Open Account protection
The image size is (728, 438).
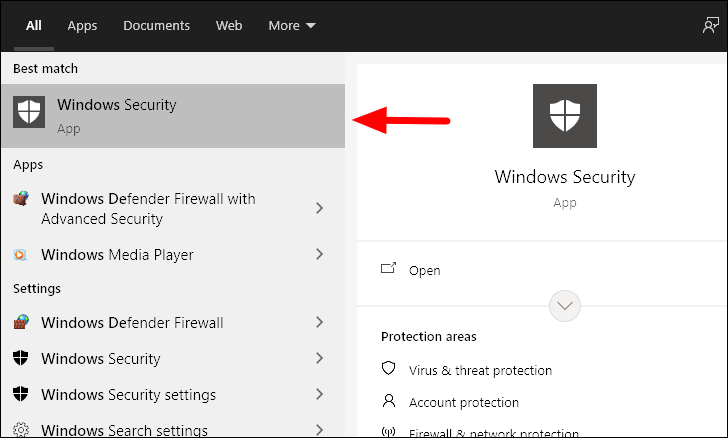463,402
